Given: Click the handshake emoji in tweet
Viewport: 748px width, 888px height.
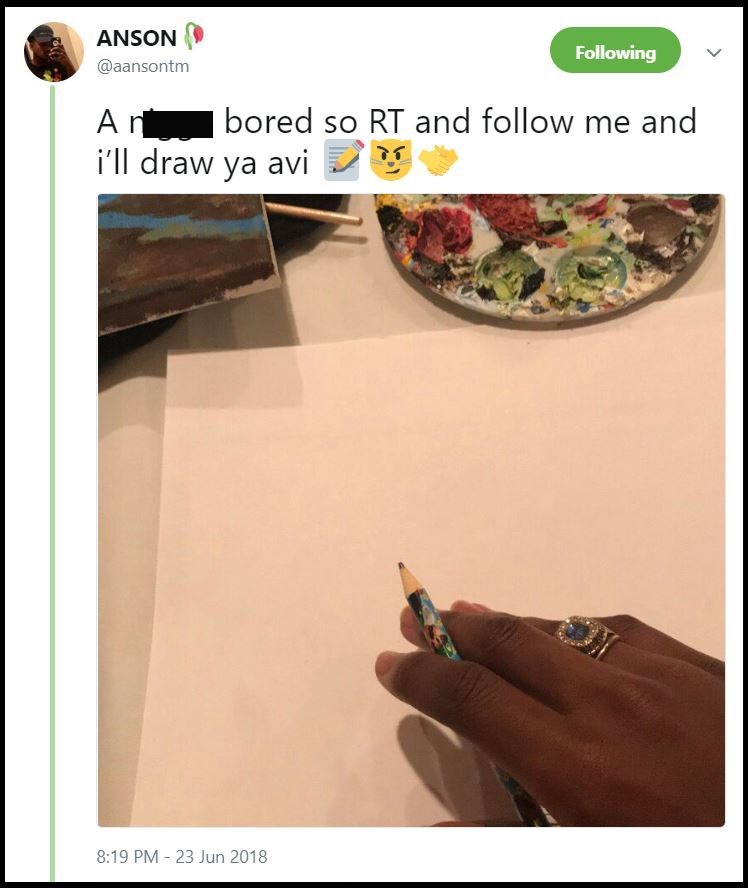Looking at the screenshot, I should point(437,160).
